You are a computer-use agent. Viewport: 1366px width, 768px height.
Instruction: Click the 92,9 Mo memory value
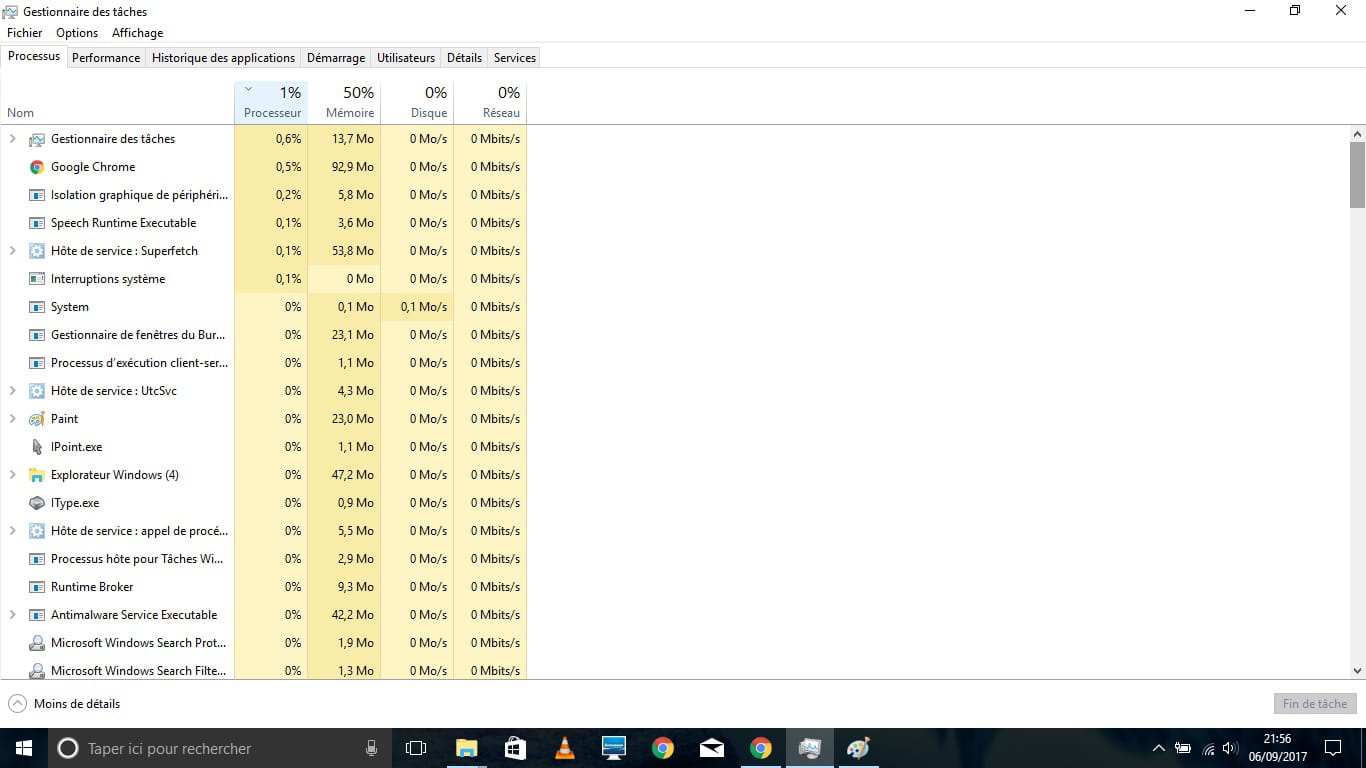pyautogui.click(x=353, y=167)
